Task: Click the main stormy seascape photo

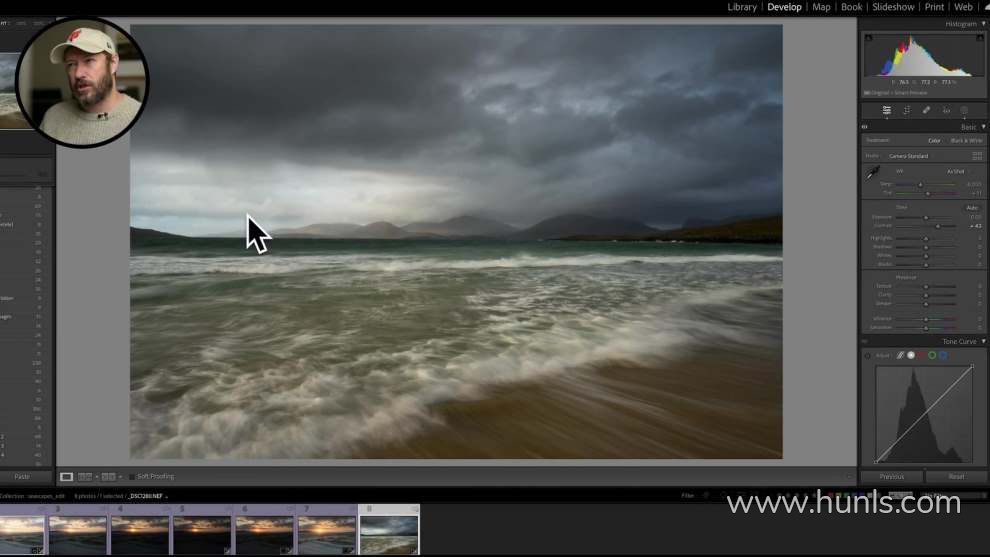Action: coord(456,241)
